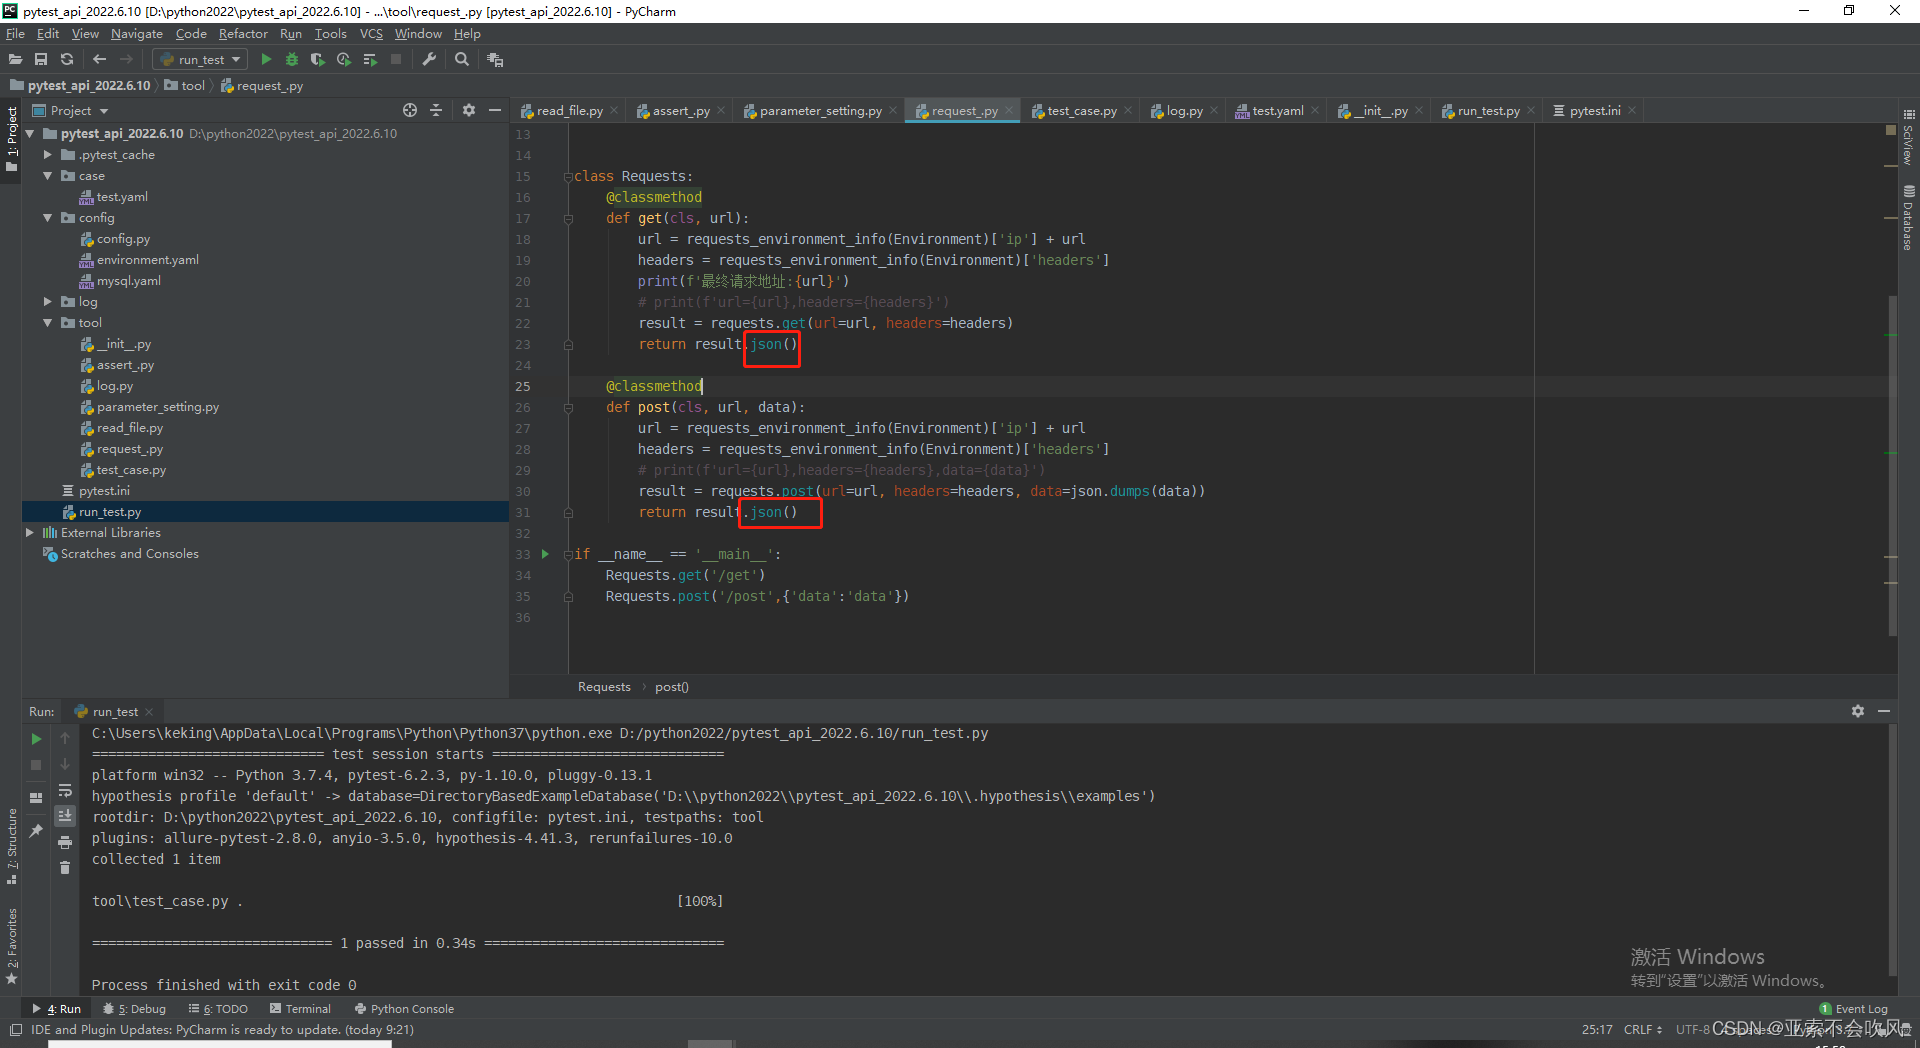Restore layout in Run panel sidebar

[36, 797]
